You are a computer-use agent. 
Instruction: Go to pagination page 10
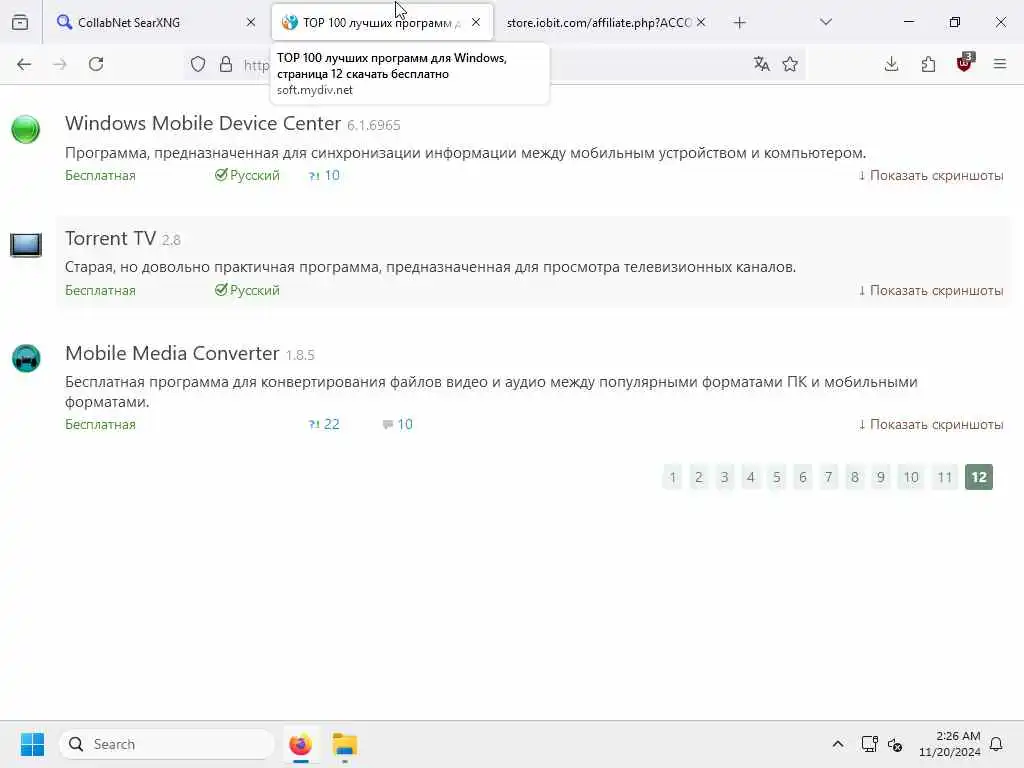point(911,477)
